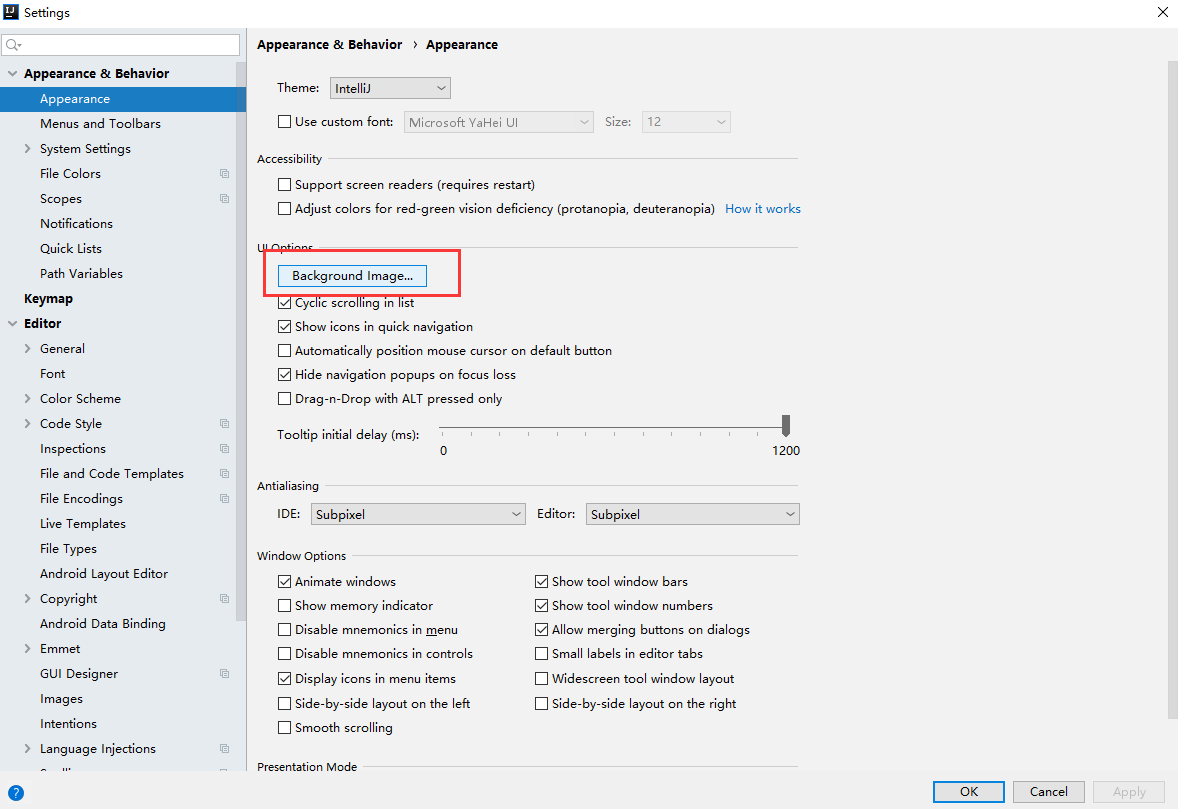The width and height of the screenshot is (1178, 809).
Task: Click the help question mark icon
Action: 16,792
